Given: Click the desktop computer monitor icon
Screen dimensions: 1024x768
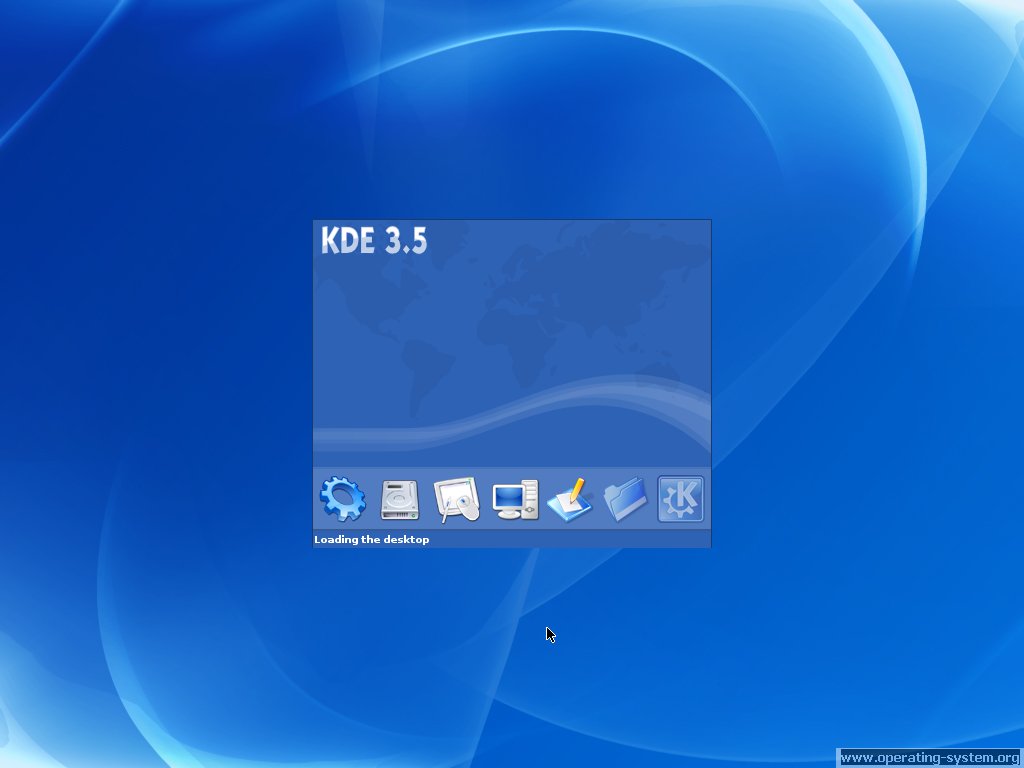Looking at the screenshot, I should 515,500.
